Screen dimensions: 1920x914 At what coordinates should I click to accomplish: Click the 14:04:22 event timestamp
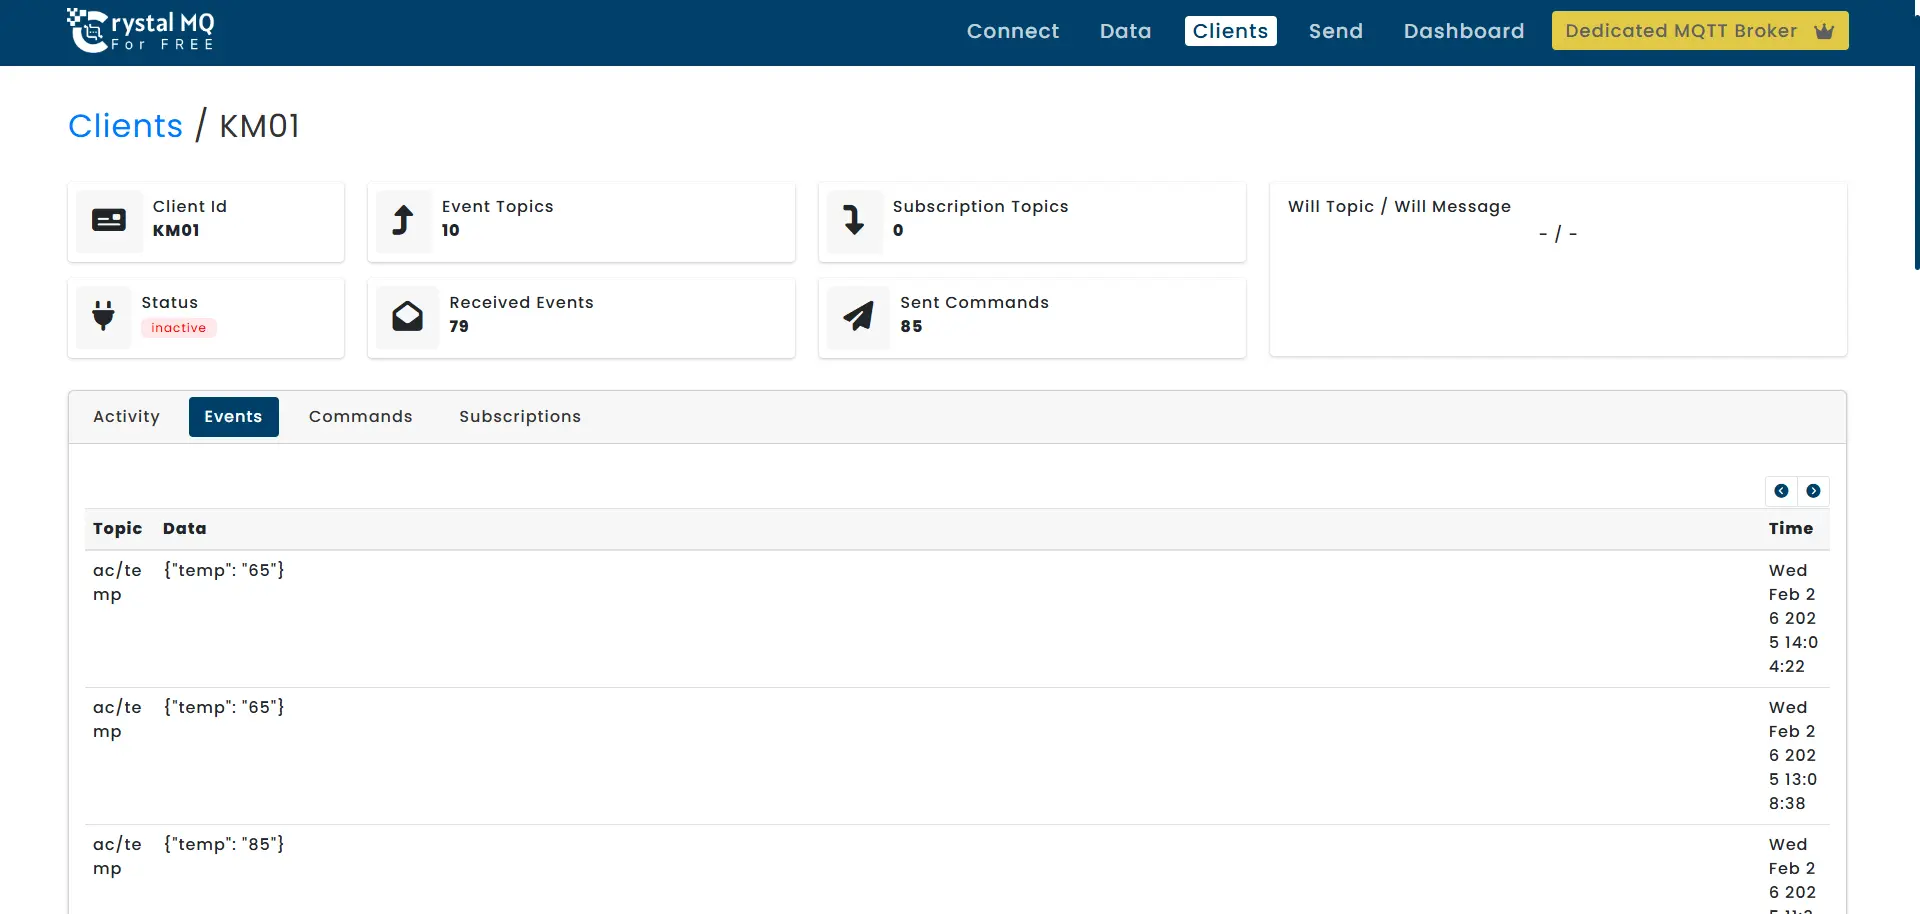(1793, 619)
